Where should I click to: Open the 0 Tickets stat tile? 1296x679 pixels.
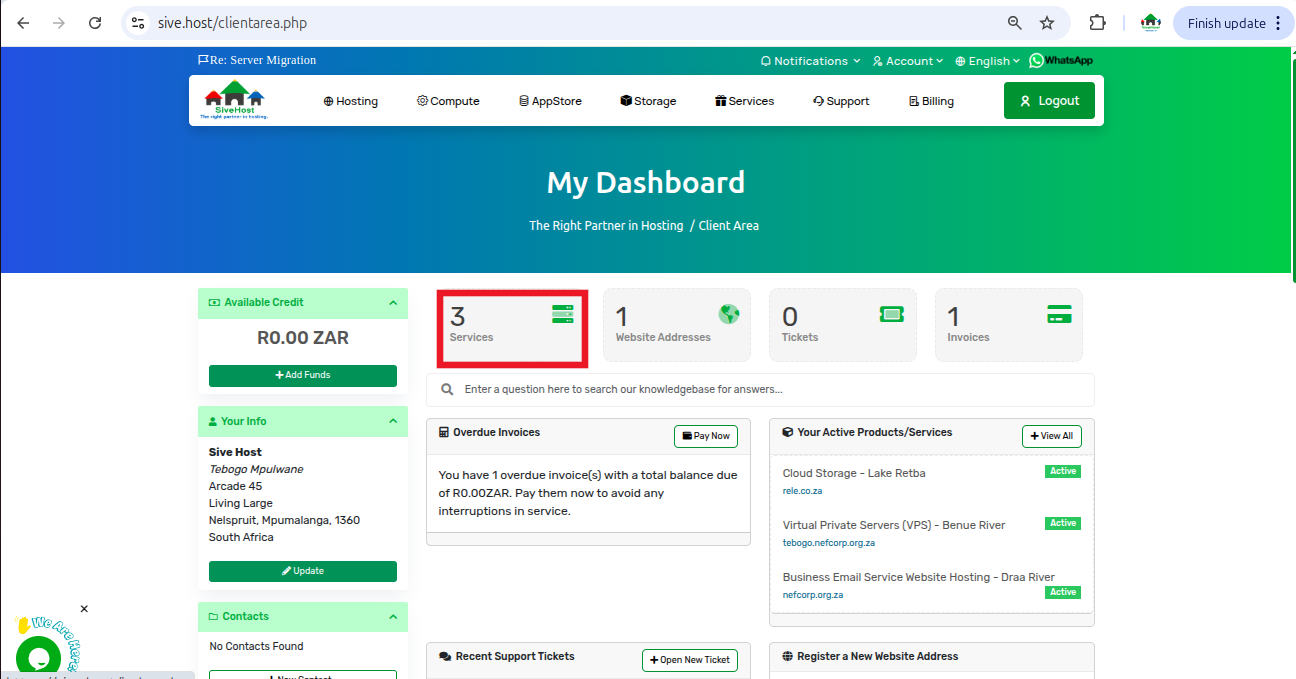843,325
